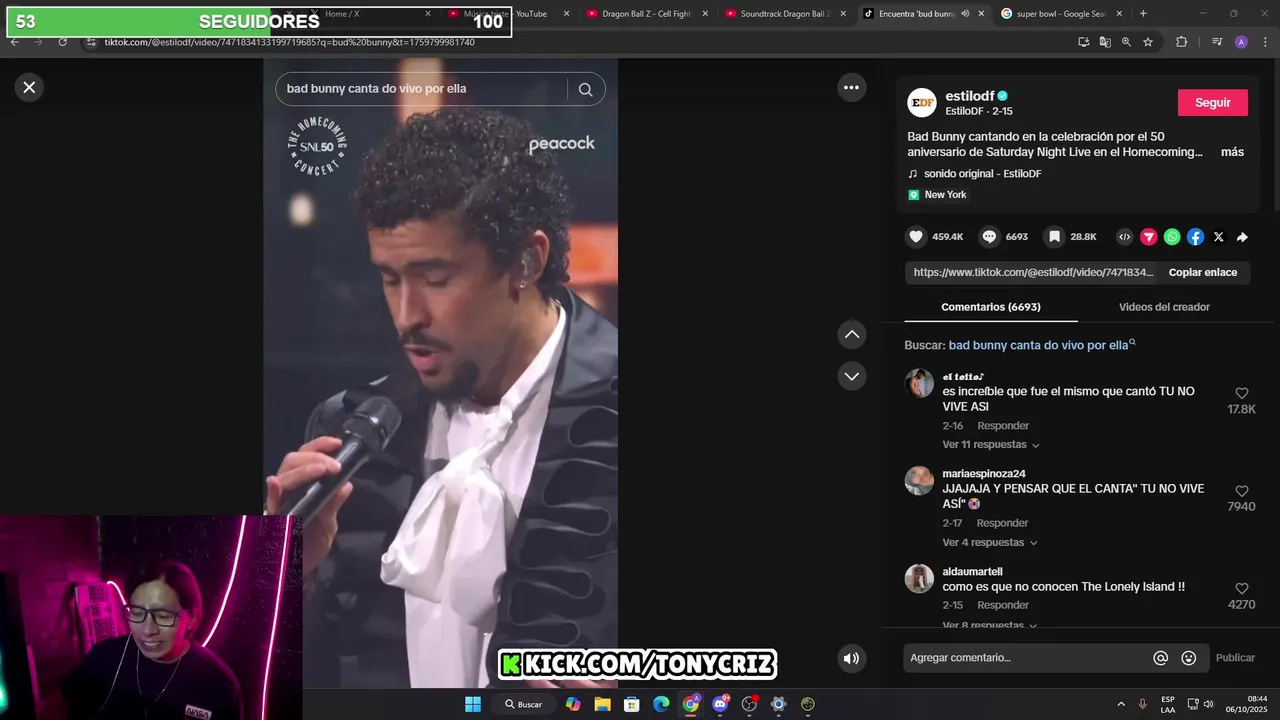Open sonido original - EstiloDF link
This screenshot has width=1280, height=720.
click(x=982, y=174)
